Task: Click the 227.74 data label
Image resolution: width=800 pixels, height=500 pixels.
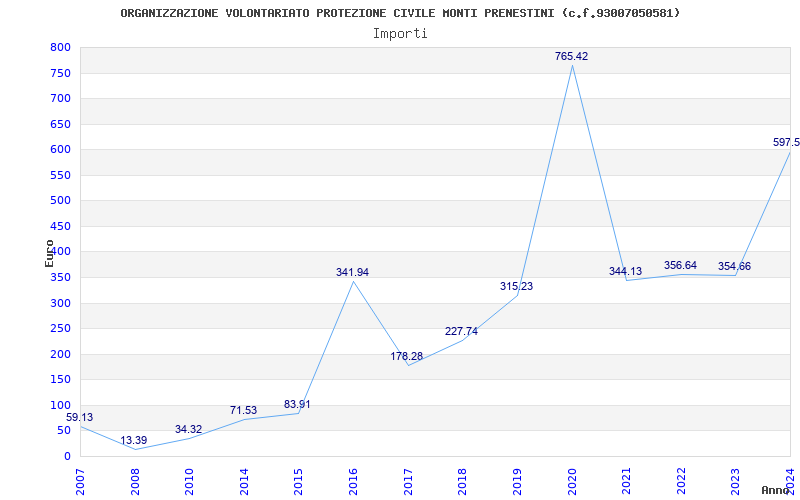Action: pos(461,332)
